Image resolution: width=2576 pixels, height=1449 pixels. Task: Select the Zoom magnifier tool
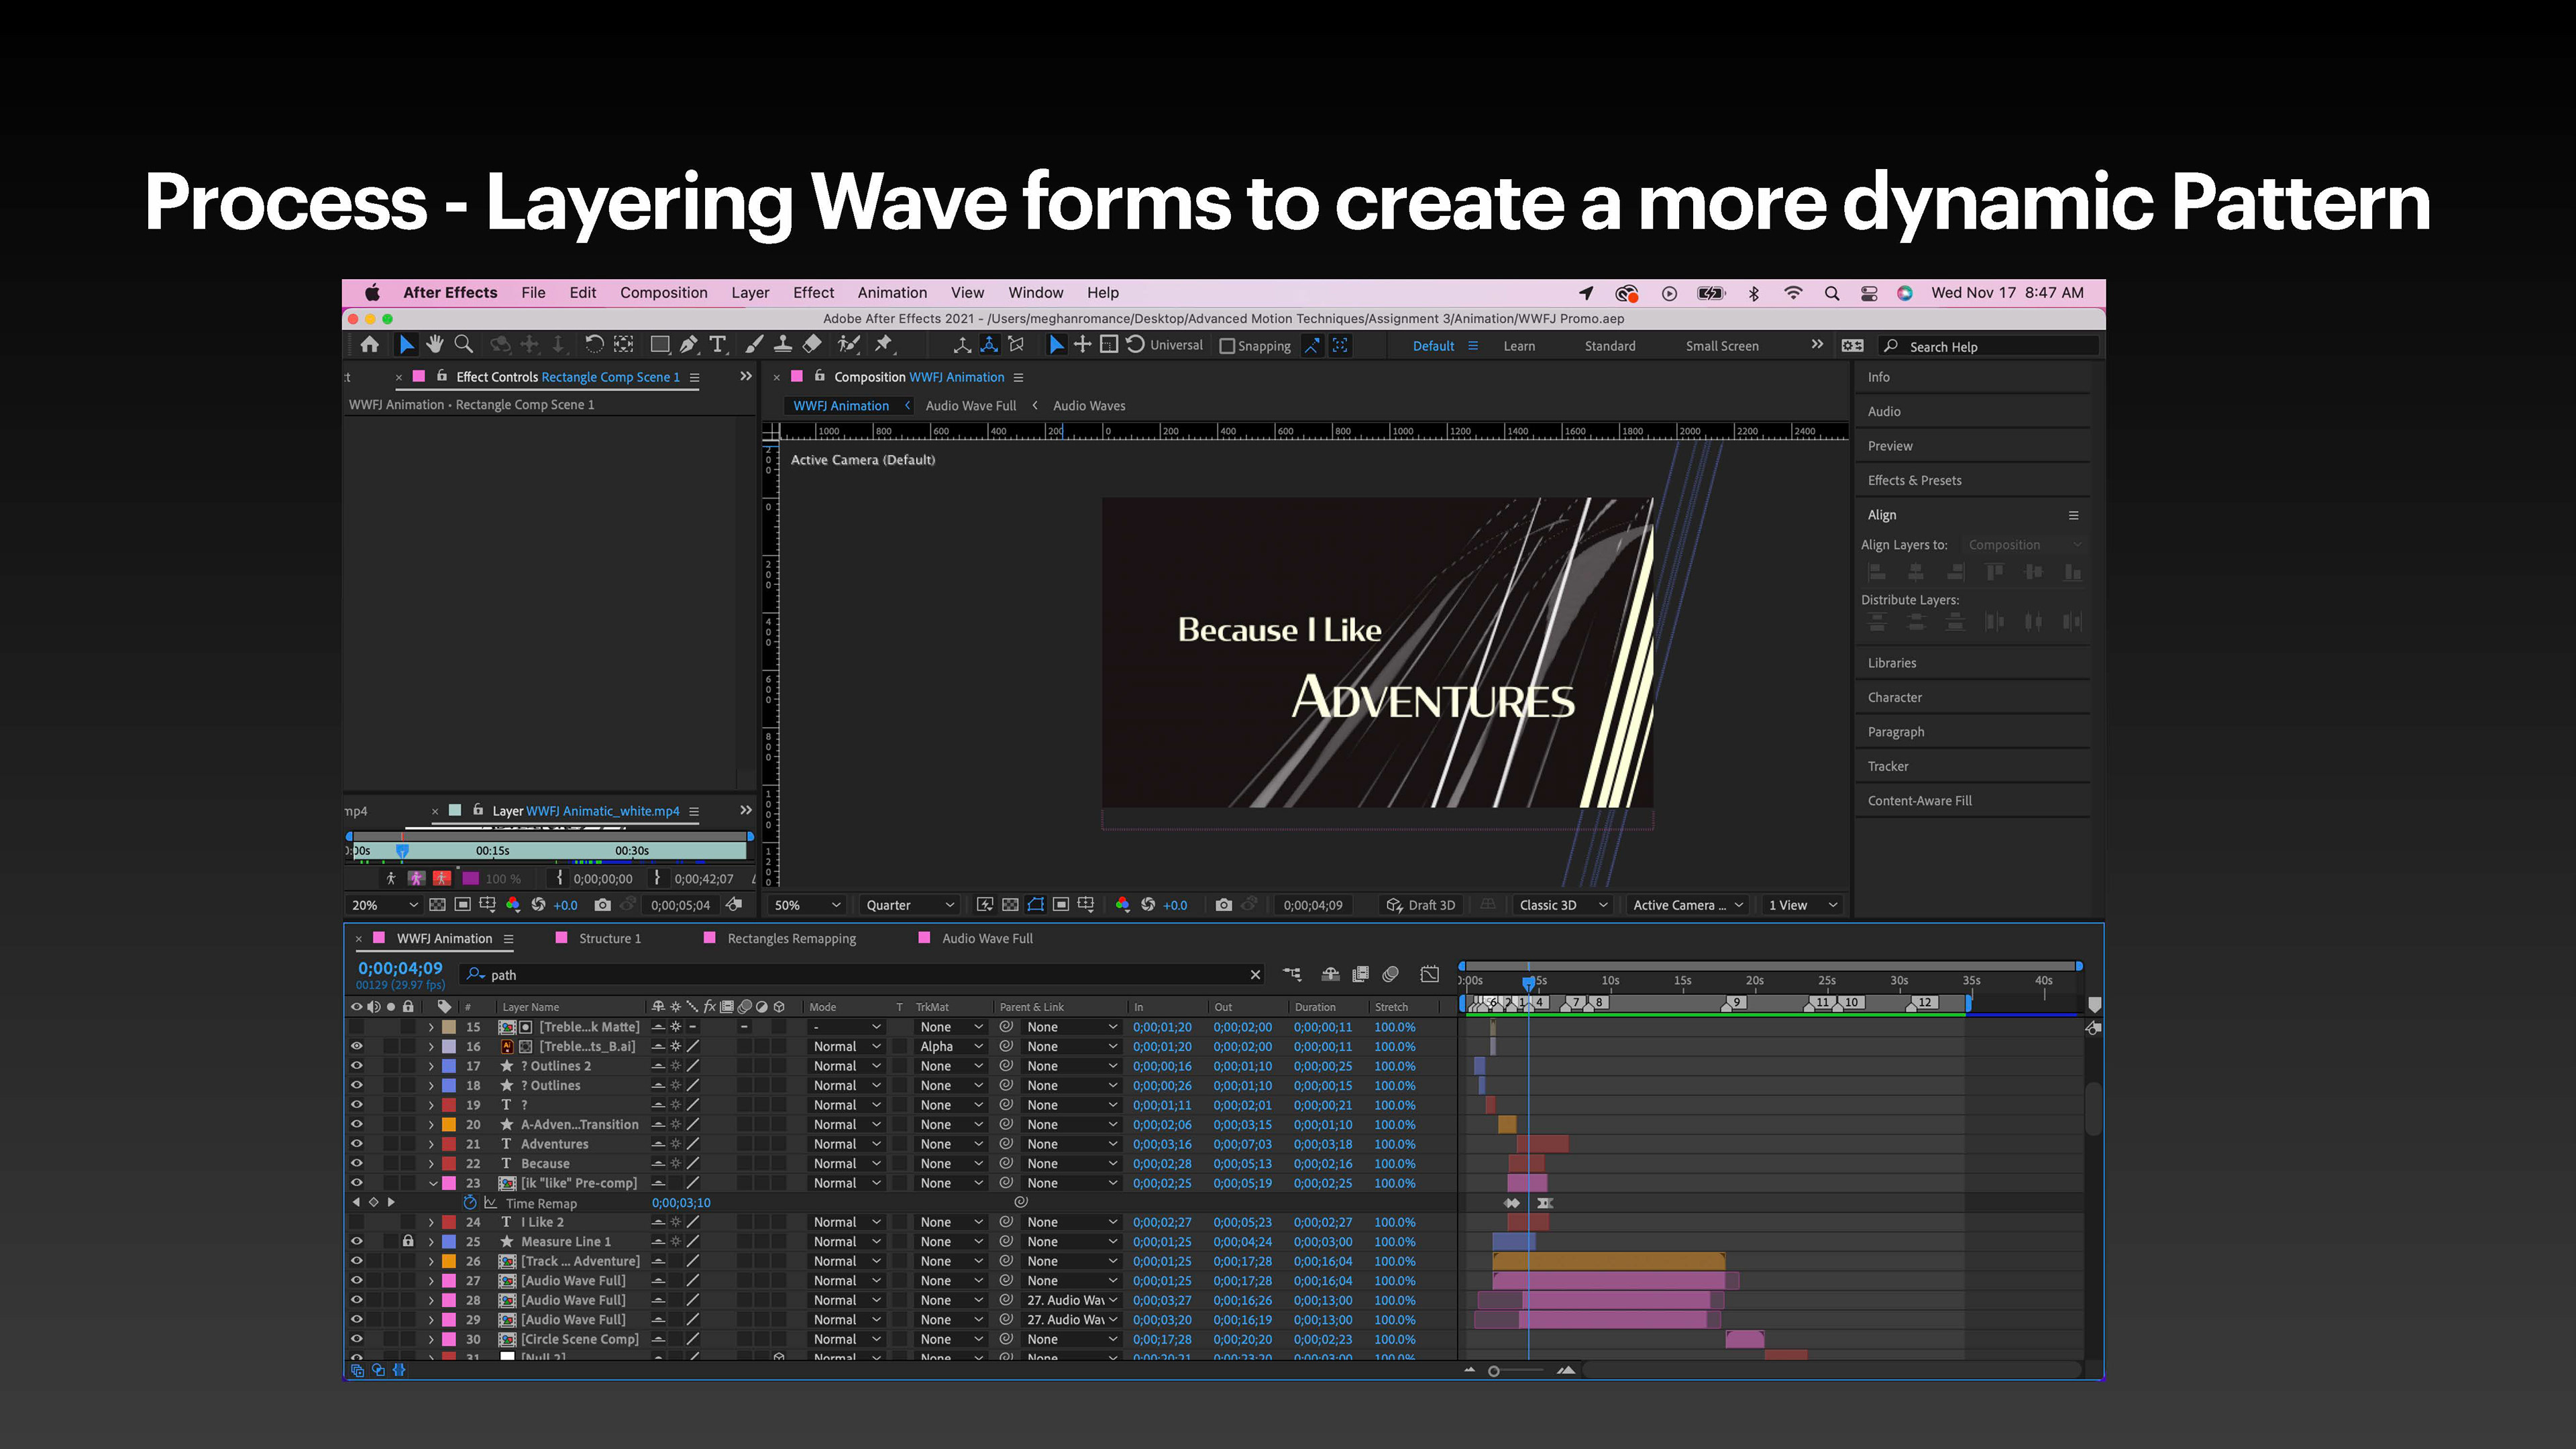point(463,345)
